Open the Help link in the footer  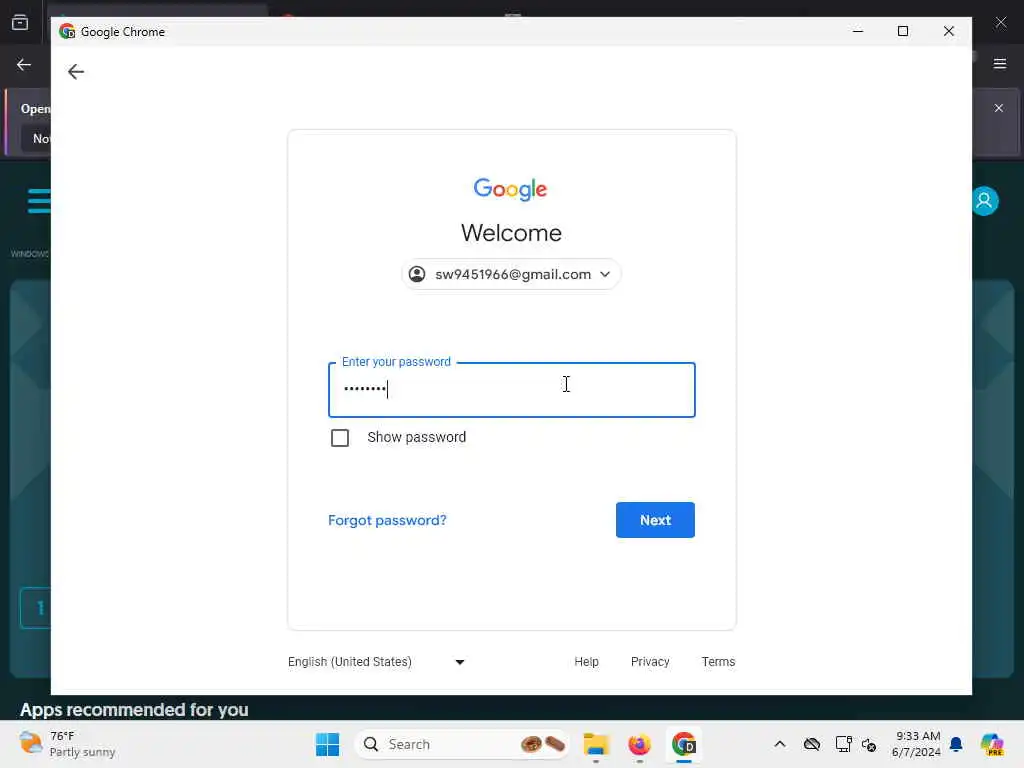point(586,662)
